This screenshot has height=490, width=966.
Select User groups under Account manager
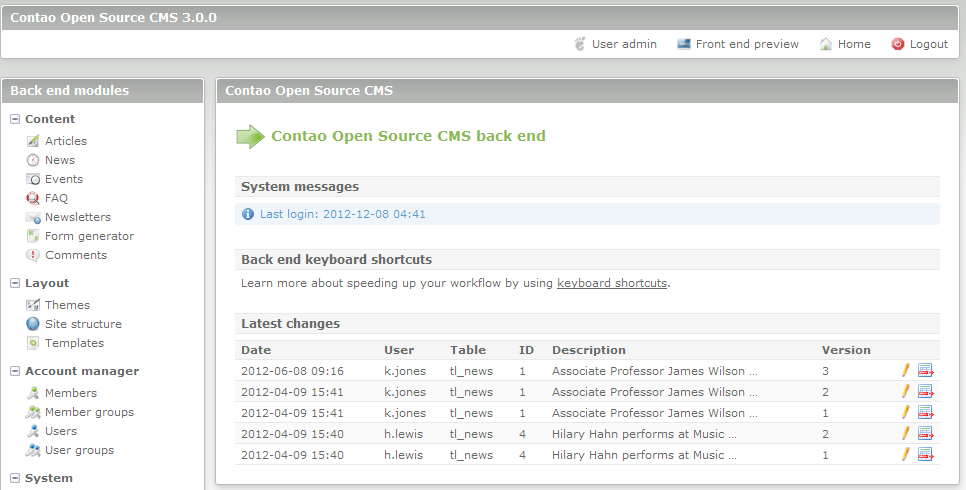click(79, 450)
